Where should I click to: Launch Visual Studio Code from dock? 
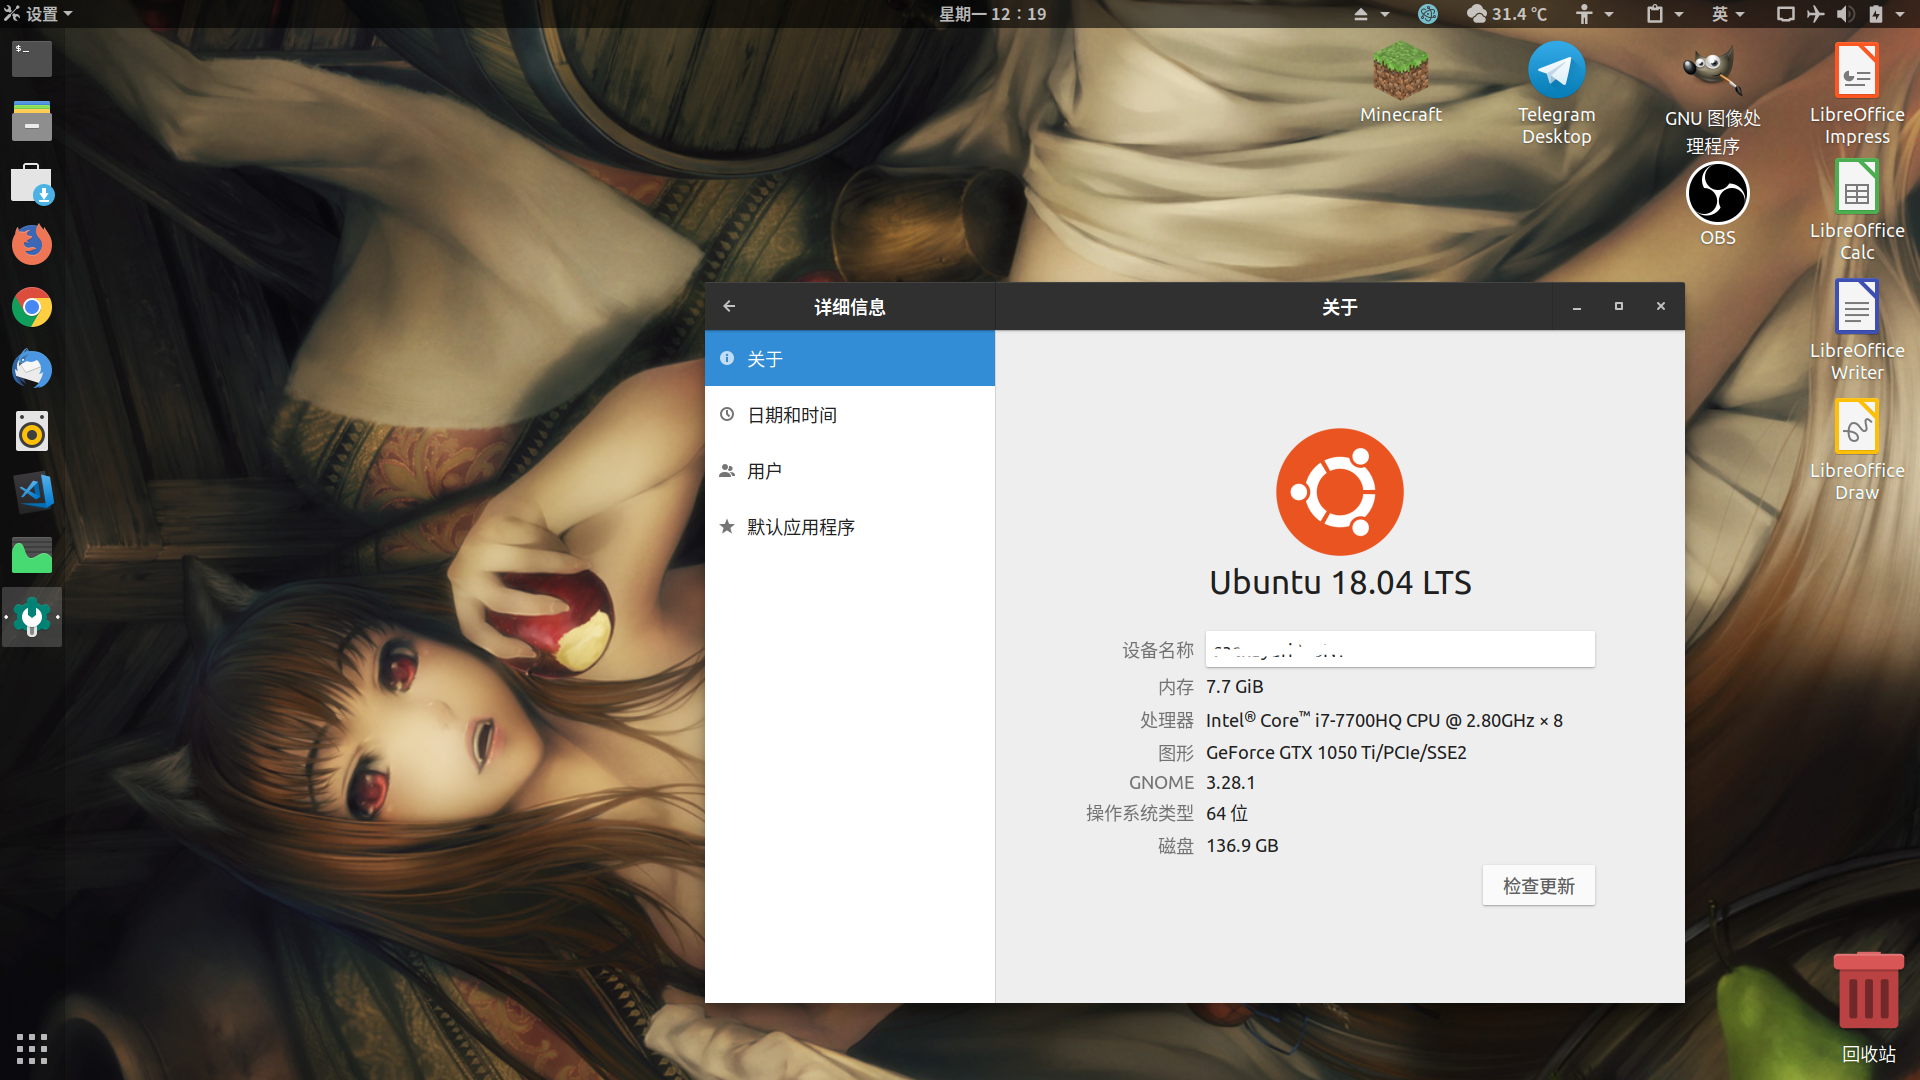(x=32, y=492)
